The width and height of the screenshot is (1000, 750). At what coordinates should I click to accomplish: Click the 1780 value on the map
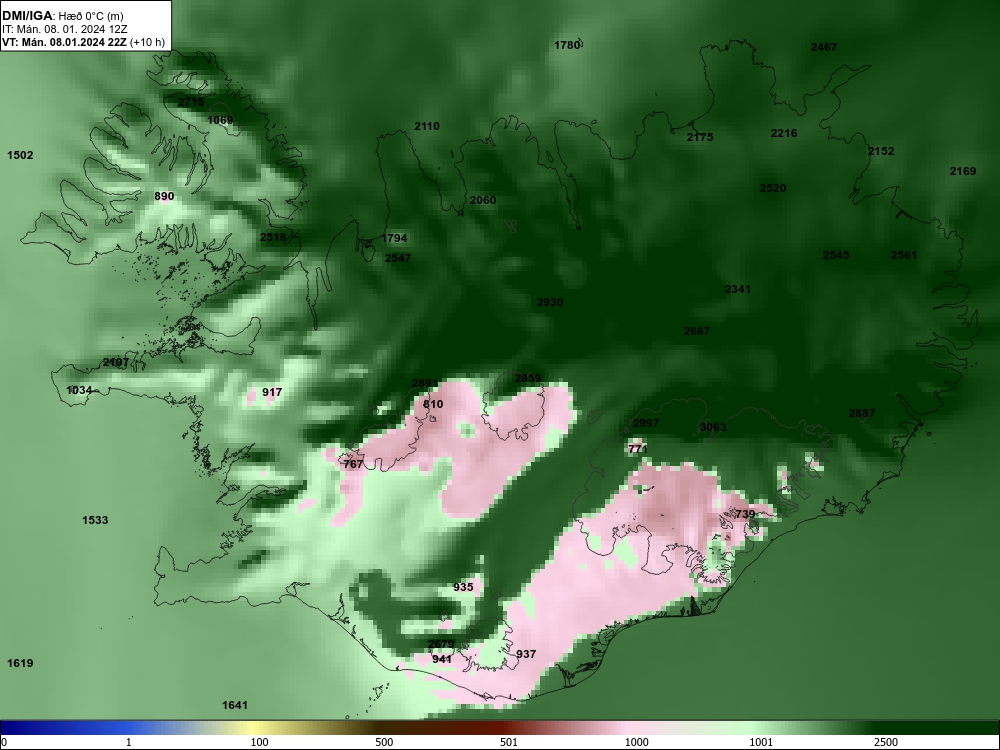click(567, 45)
